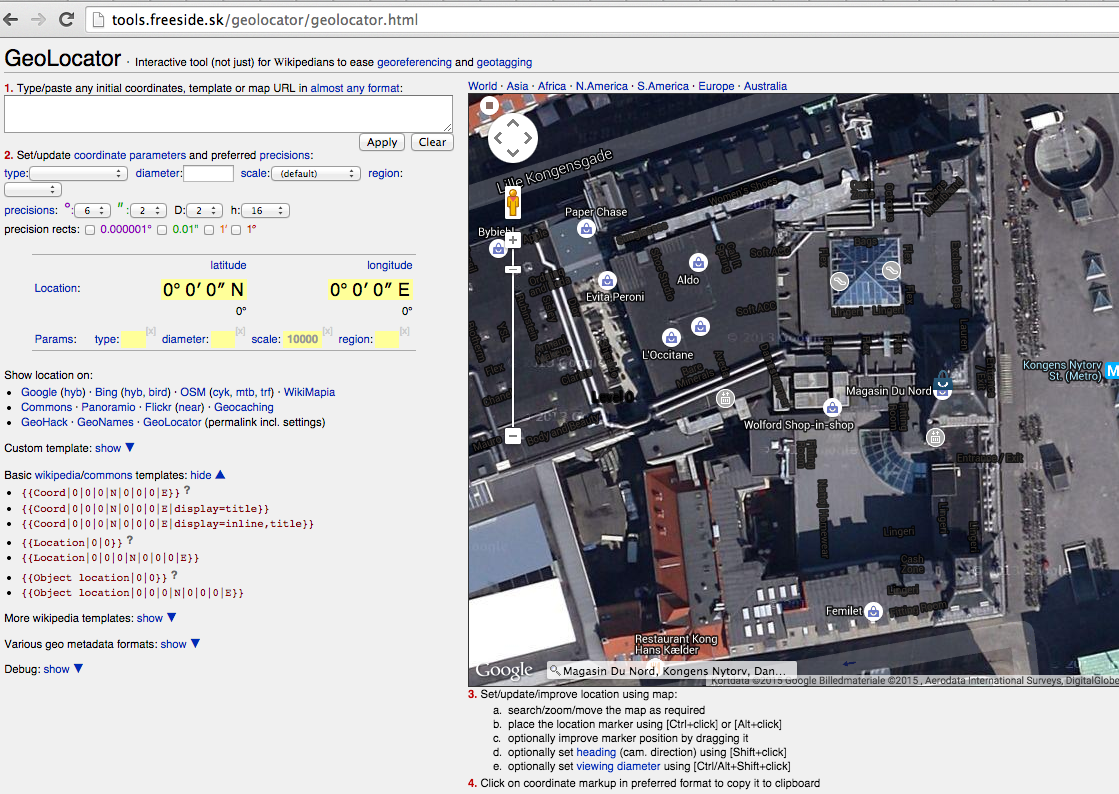Jump the map to Europe
The image size is (1119, 794).
click(x=716, y=86)
